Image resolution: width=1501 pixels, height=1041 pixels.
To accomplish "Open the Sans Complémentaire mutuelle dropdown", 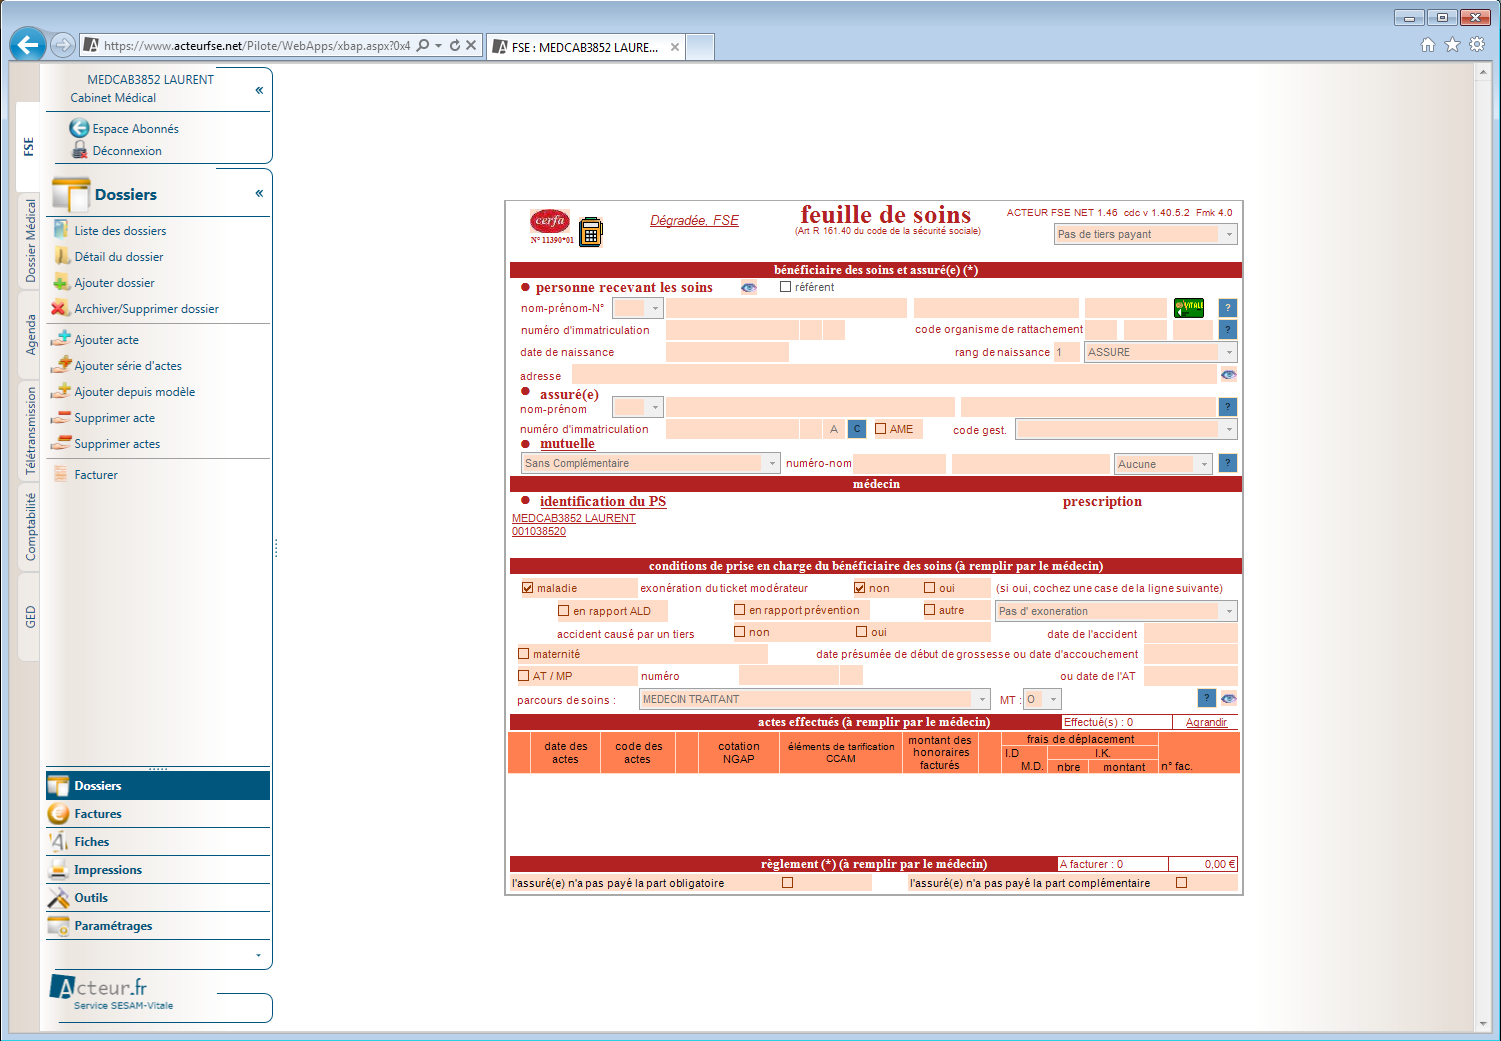I will point(771,464).
